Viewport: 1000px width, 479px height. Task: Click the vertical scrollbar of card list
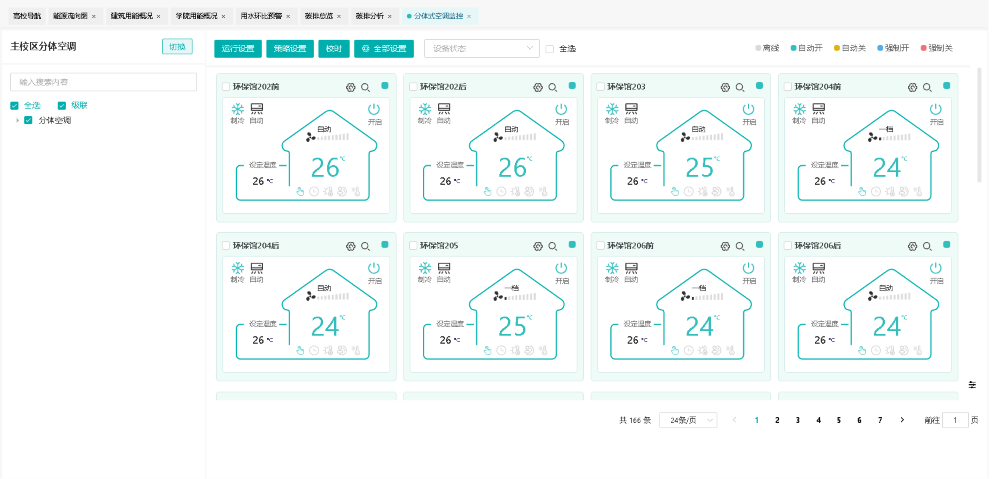coord(980,124)
